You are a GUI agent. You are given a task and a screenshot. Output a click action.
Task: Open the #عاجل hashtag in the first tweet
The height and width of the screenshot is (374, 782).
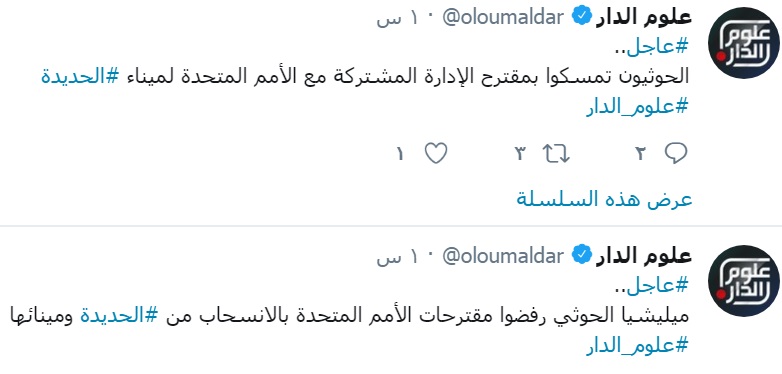(650, 47)
